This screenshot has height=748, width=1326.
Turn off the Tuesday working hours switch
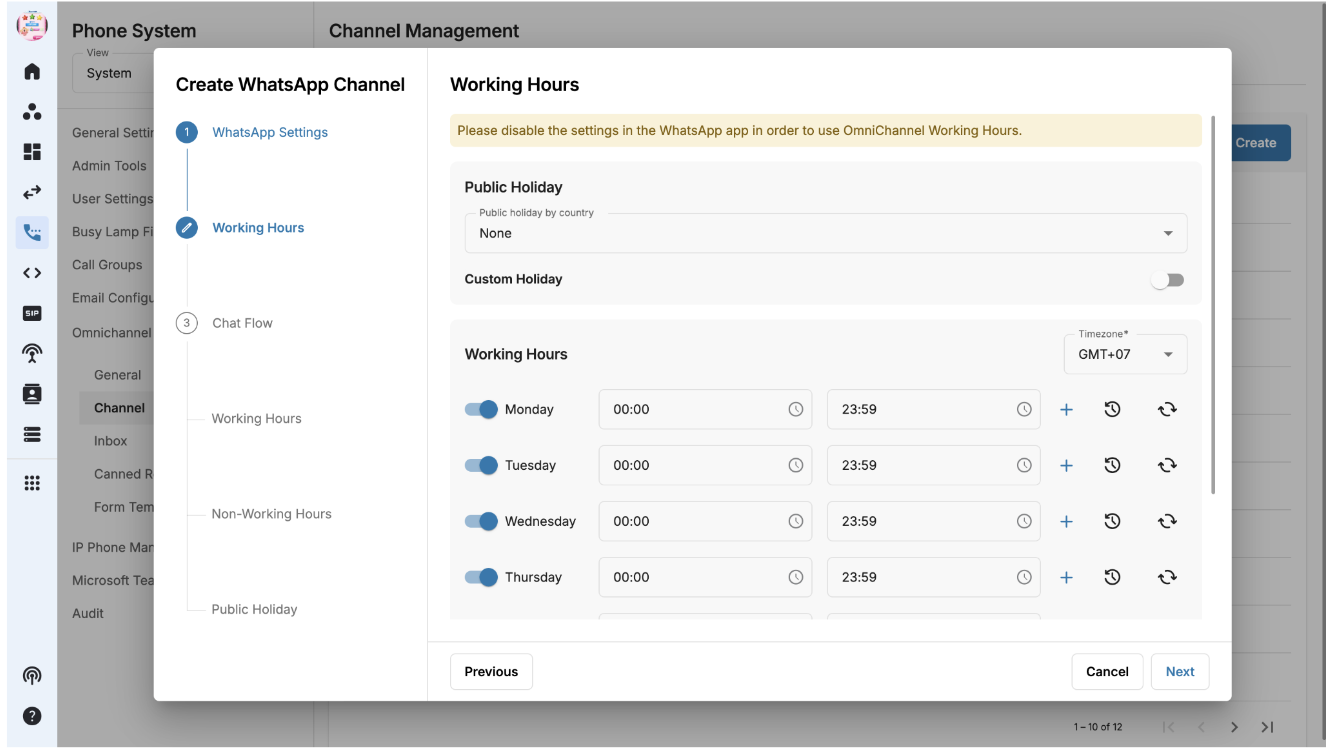[481, 465]
